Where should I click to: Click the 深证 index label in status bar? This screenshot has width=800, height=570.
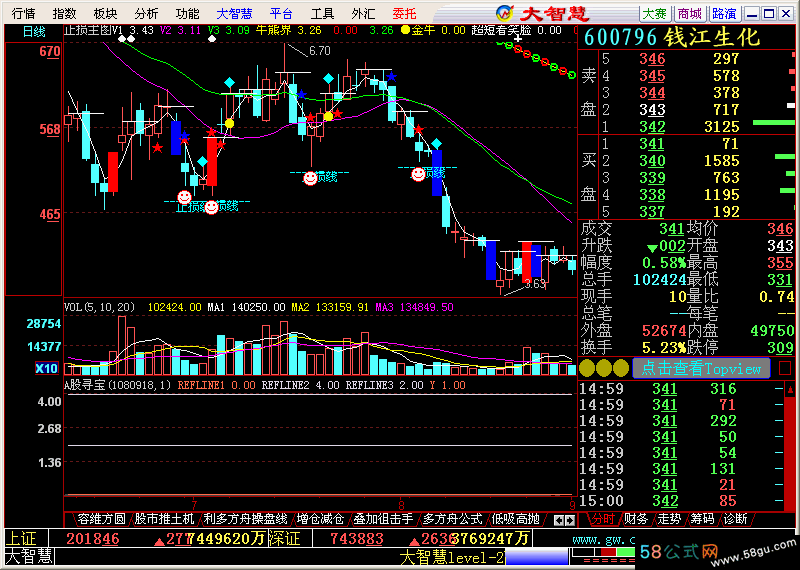285,538
